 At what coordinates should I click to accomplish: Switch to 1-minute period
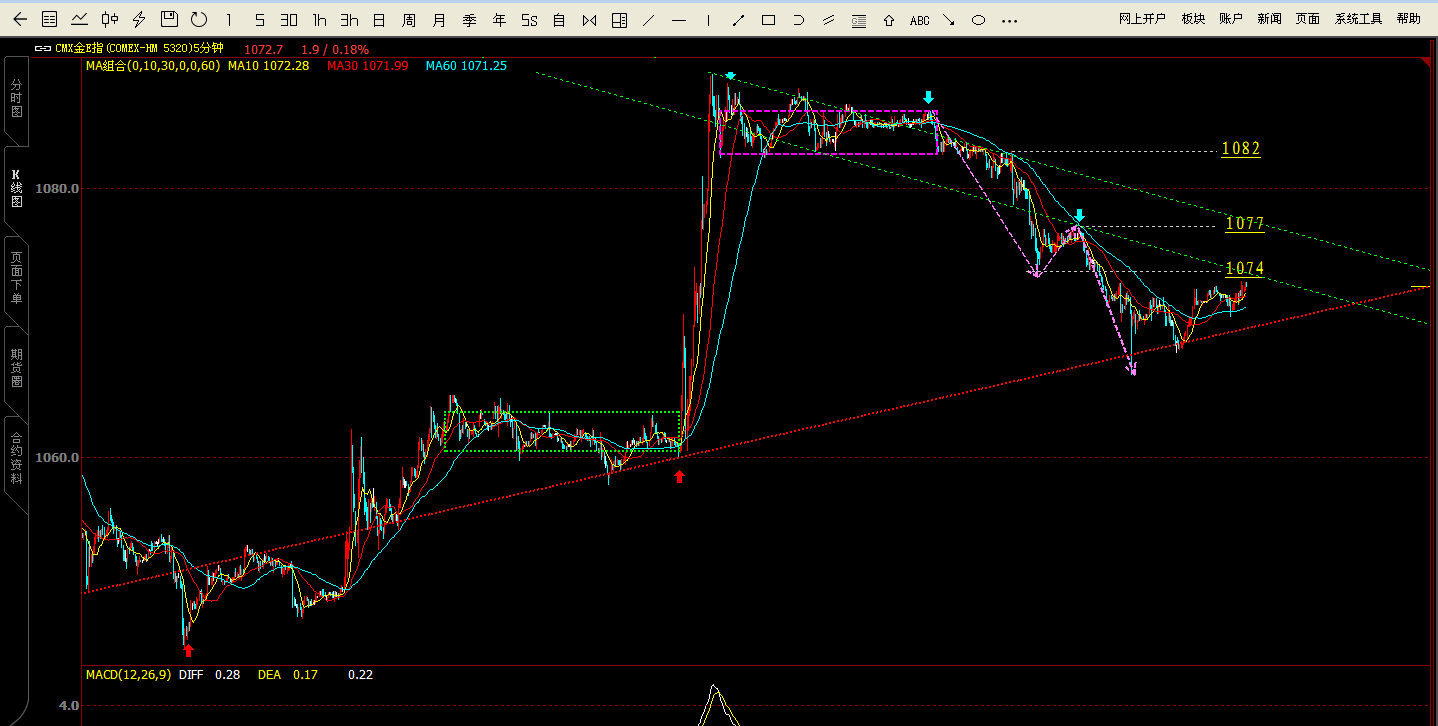229,19
